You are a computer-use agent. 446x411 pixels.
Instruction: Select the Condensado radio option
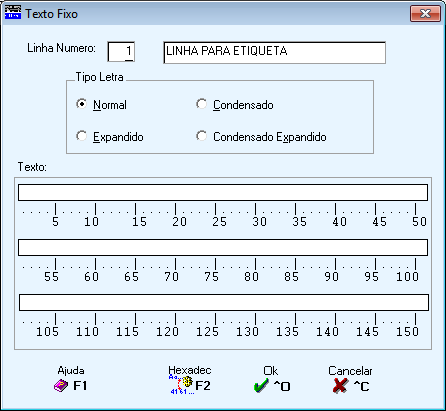pyautogui.click(x=201, y=104)
